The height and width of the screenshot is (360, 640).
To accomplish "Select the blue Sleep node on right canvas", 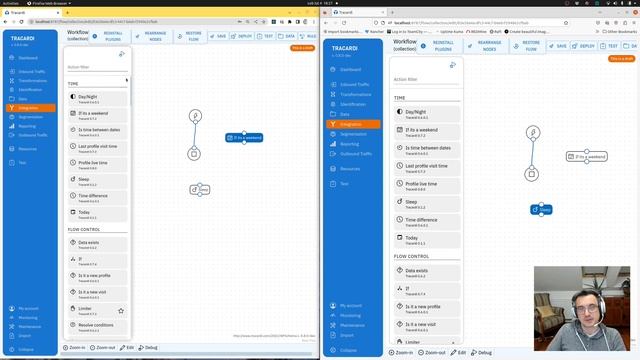I will coord(541,210).
